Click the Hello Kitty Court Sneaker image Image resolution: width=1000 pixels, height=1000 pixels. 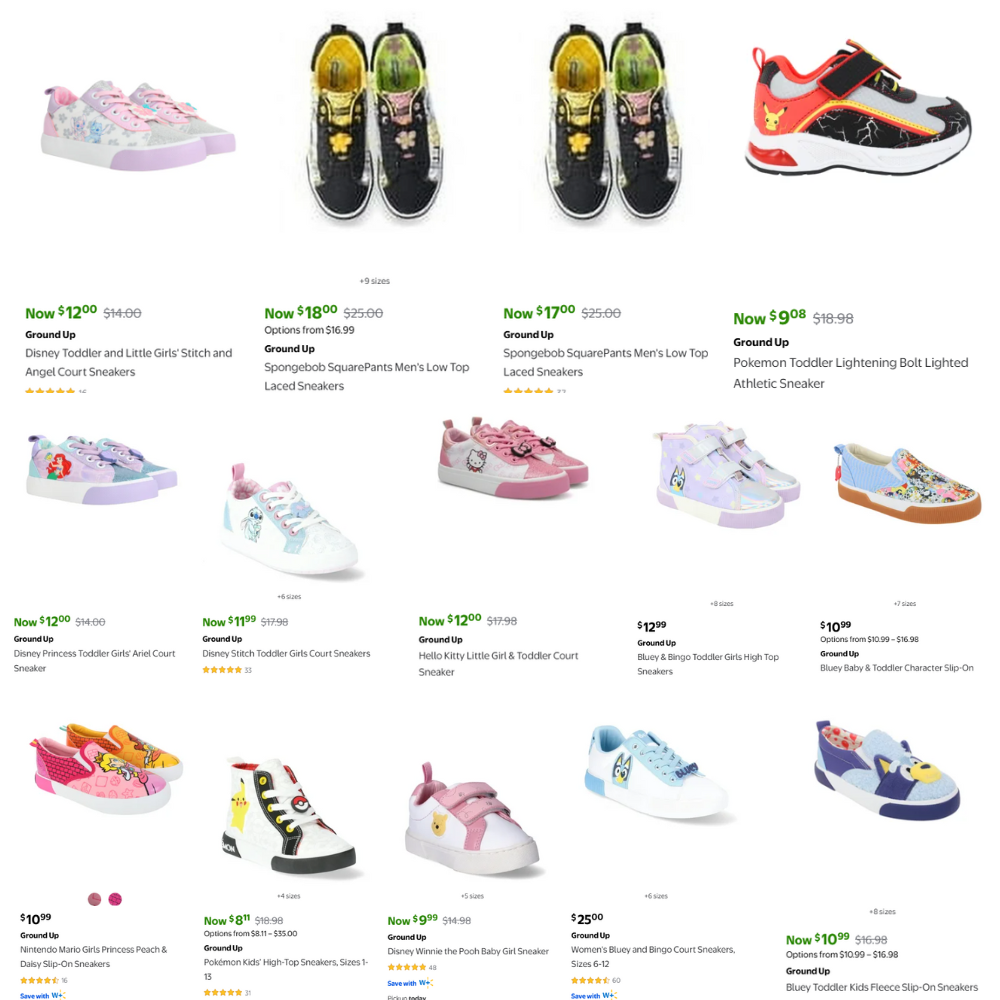513,457
